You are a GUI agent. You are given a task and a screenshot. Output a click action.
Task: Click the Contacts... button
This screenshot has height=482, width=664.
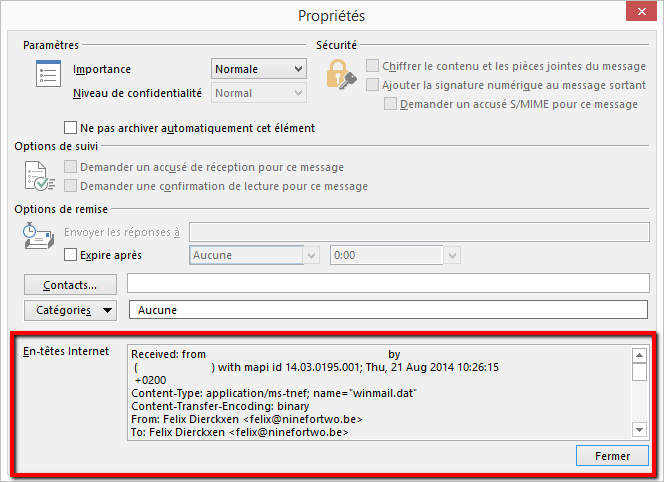(x=69, y=285)
